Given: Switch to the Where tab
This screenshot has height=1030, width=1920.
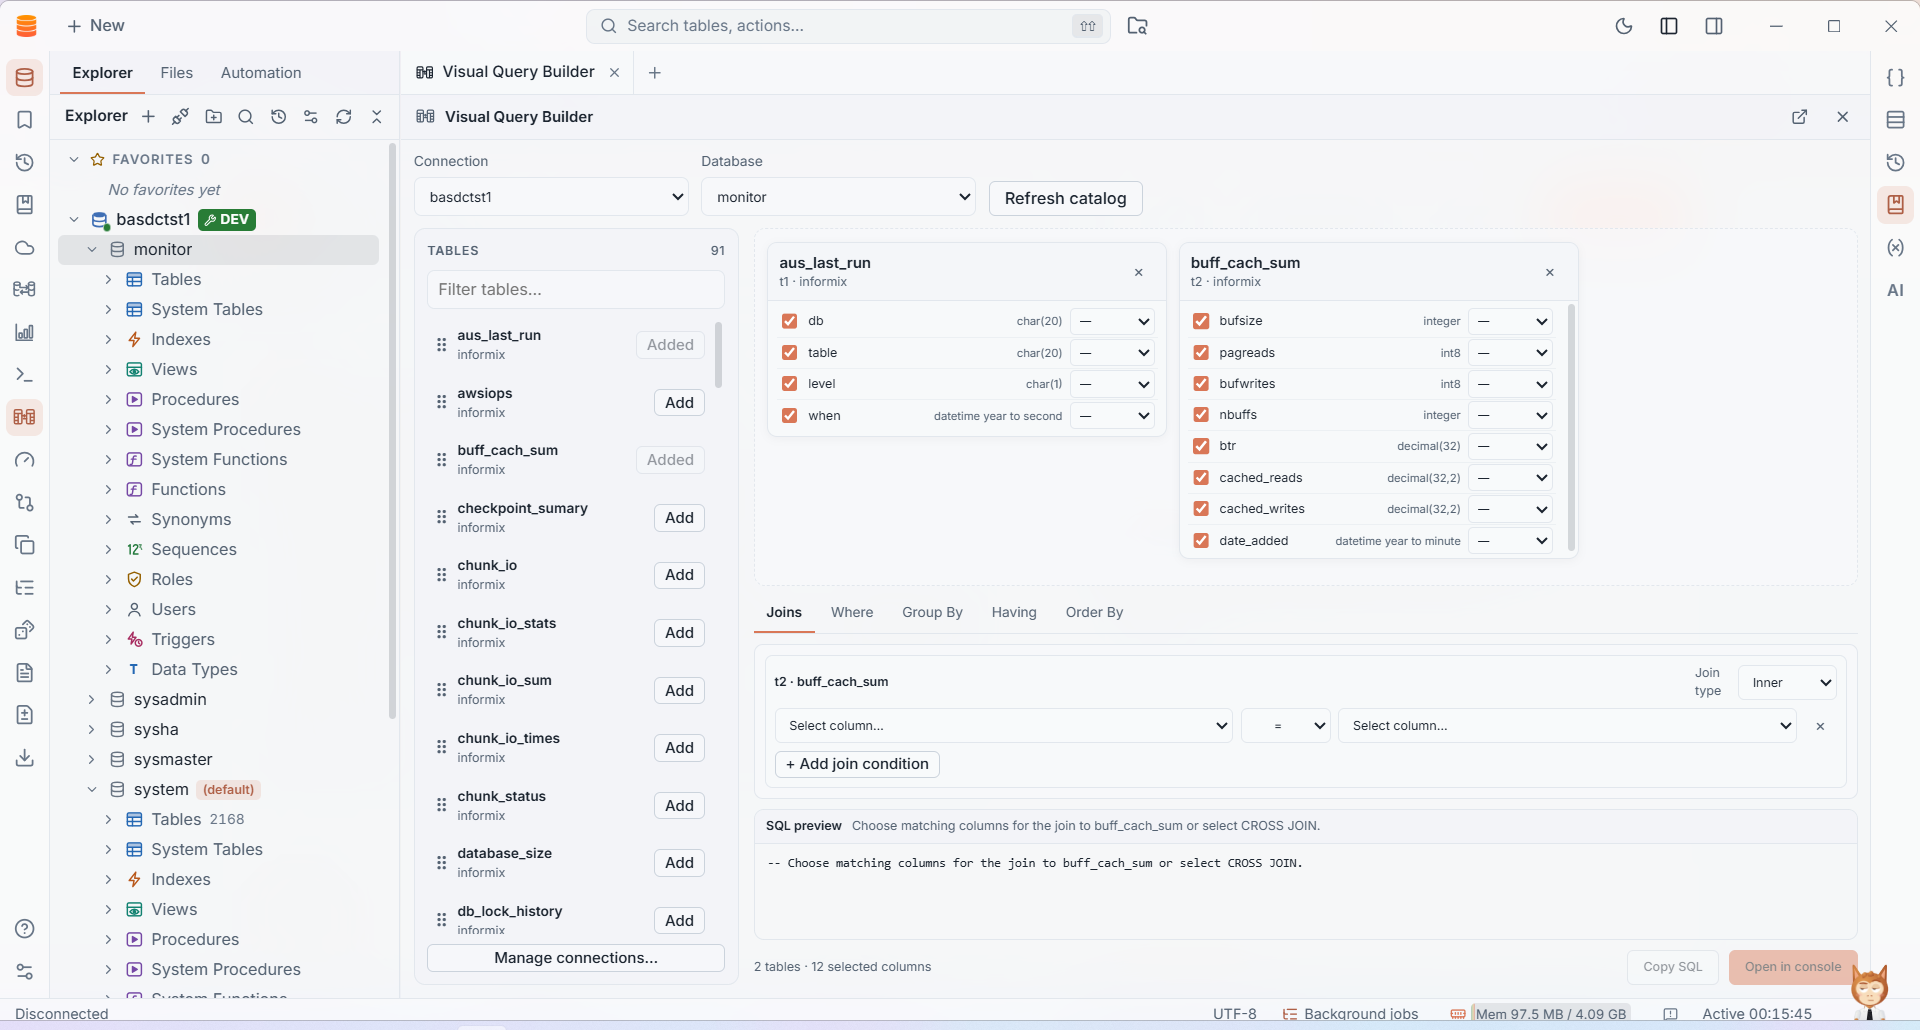Looking at the screenshot, I should click(852, 612).
